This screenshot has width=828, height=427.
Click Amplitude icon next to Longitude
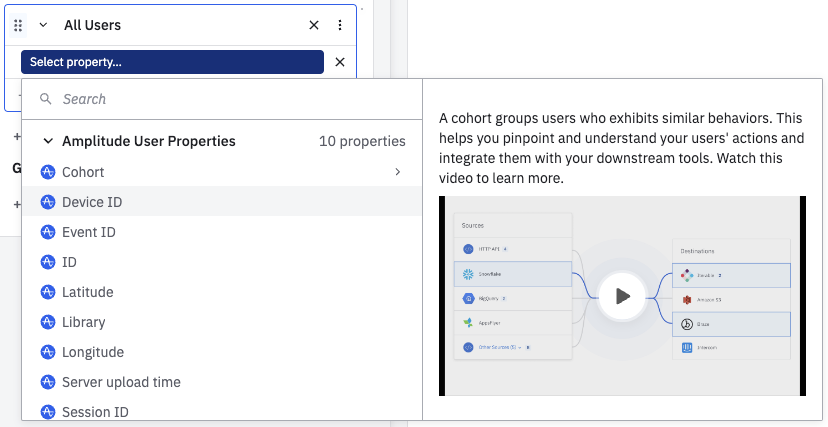click(x=48, y=352)
